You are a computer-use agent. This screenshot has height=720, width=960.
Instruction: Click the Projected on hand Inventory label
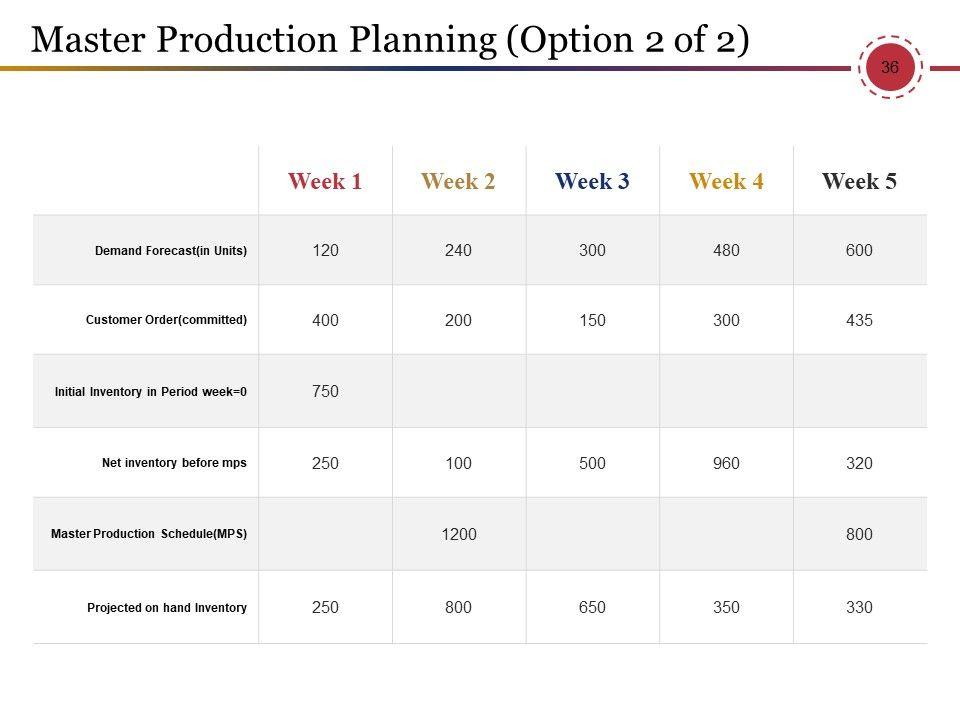click(167, 607)
